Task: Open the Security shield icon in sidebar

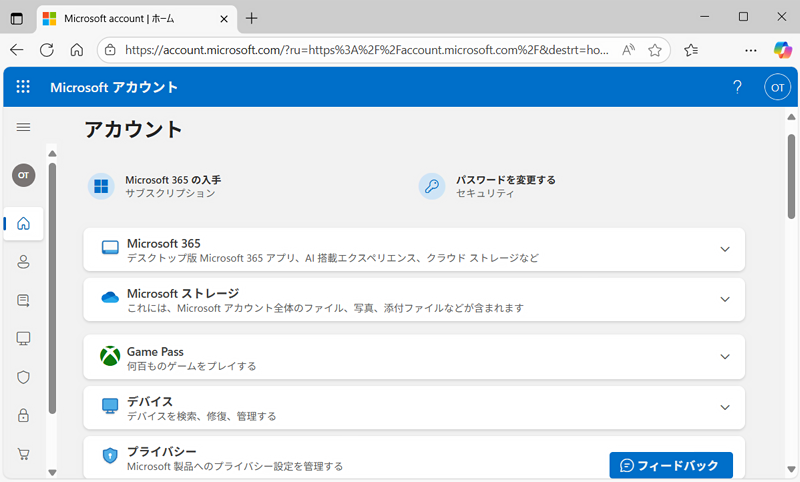Action: (23, 377)
